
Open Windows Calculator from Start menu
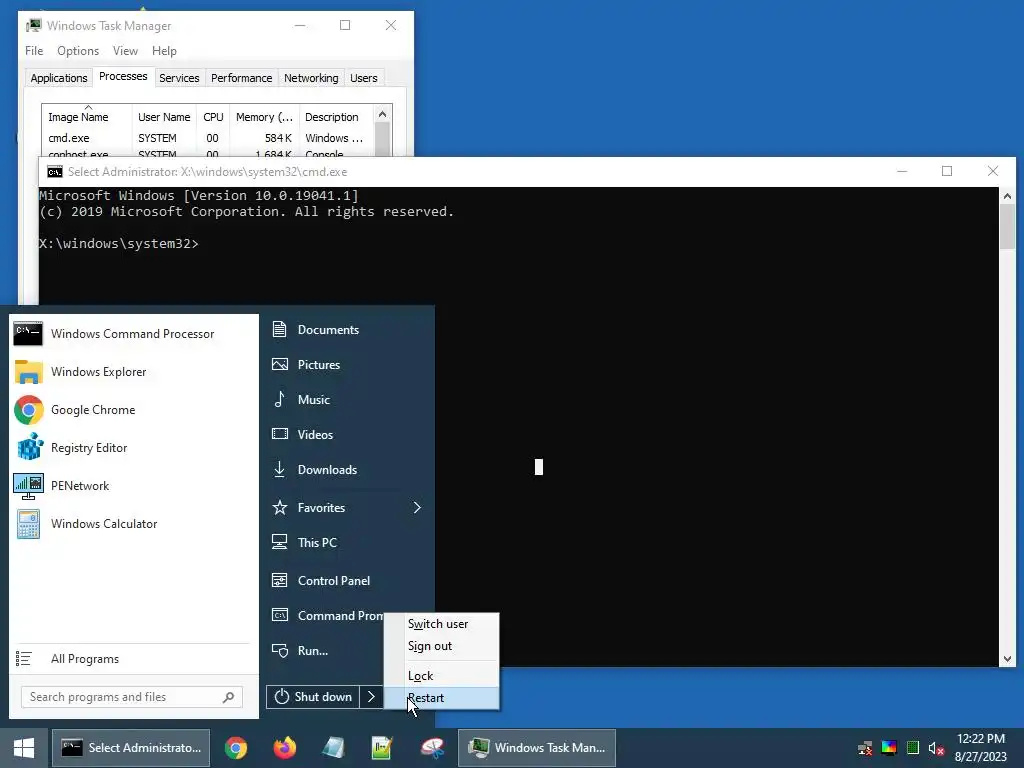click(x=133, y=524)
